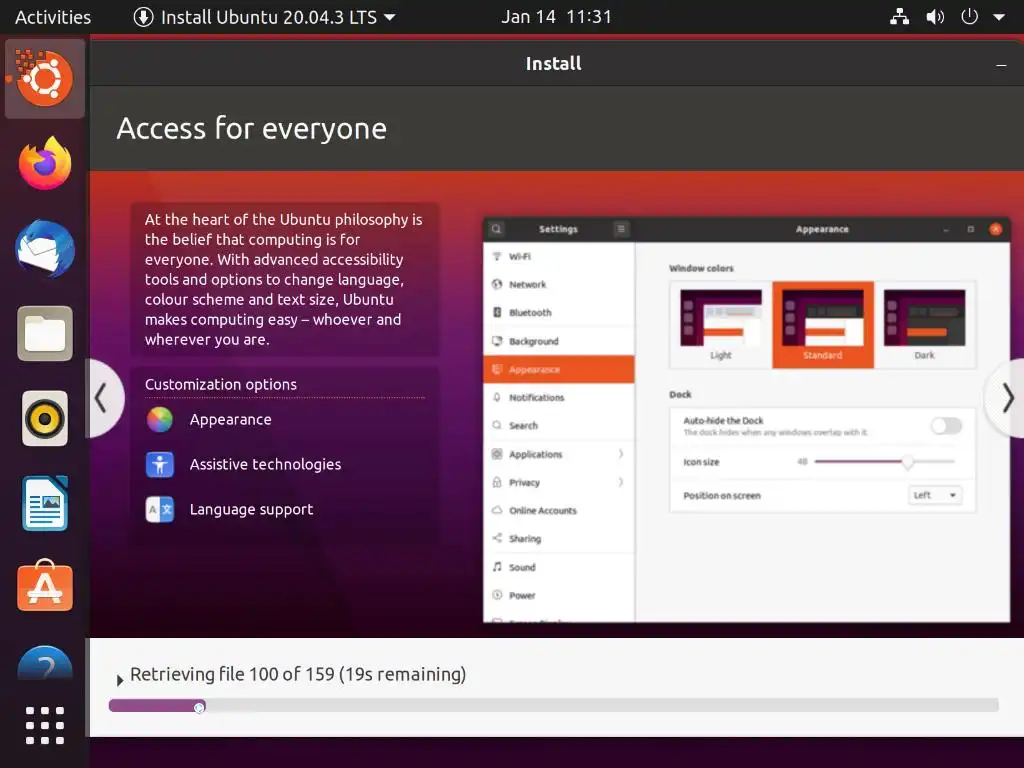Open the Help icon in dock
Screen dimensions: 1024x768
pos(44,663)
